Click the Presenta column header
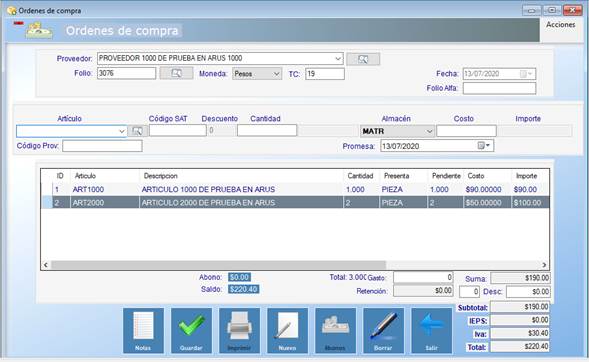This screenshot has height=362, width=589. click(x=396, y=176)
